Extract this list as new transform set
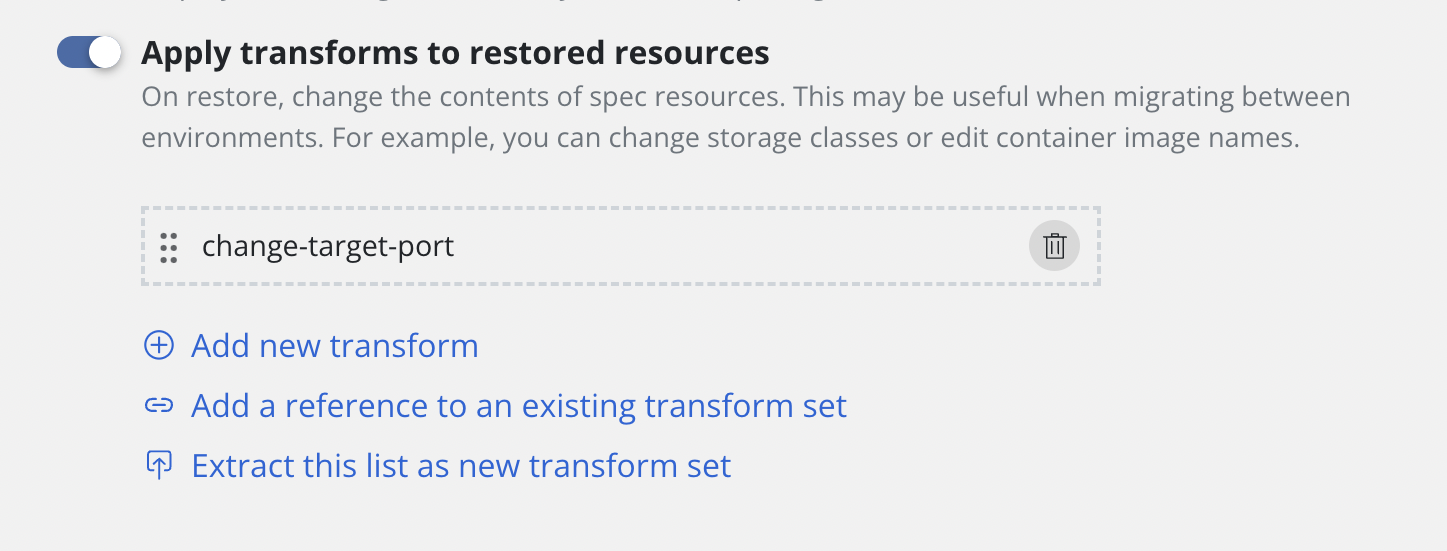 point(461,466)
